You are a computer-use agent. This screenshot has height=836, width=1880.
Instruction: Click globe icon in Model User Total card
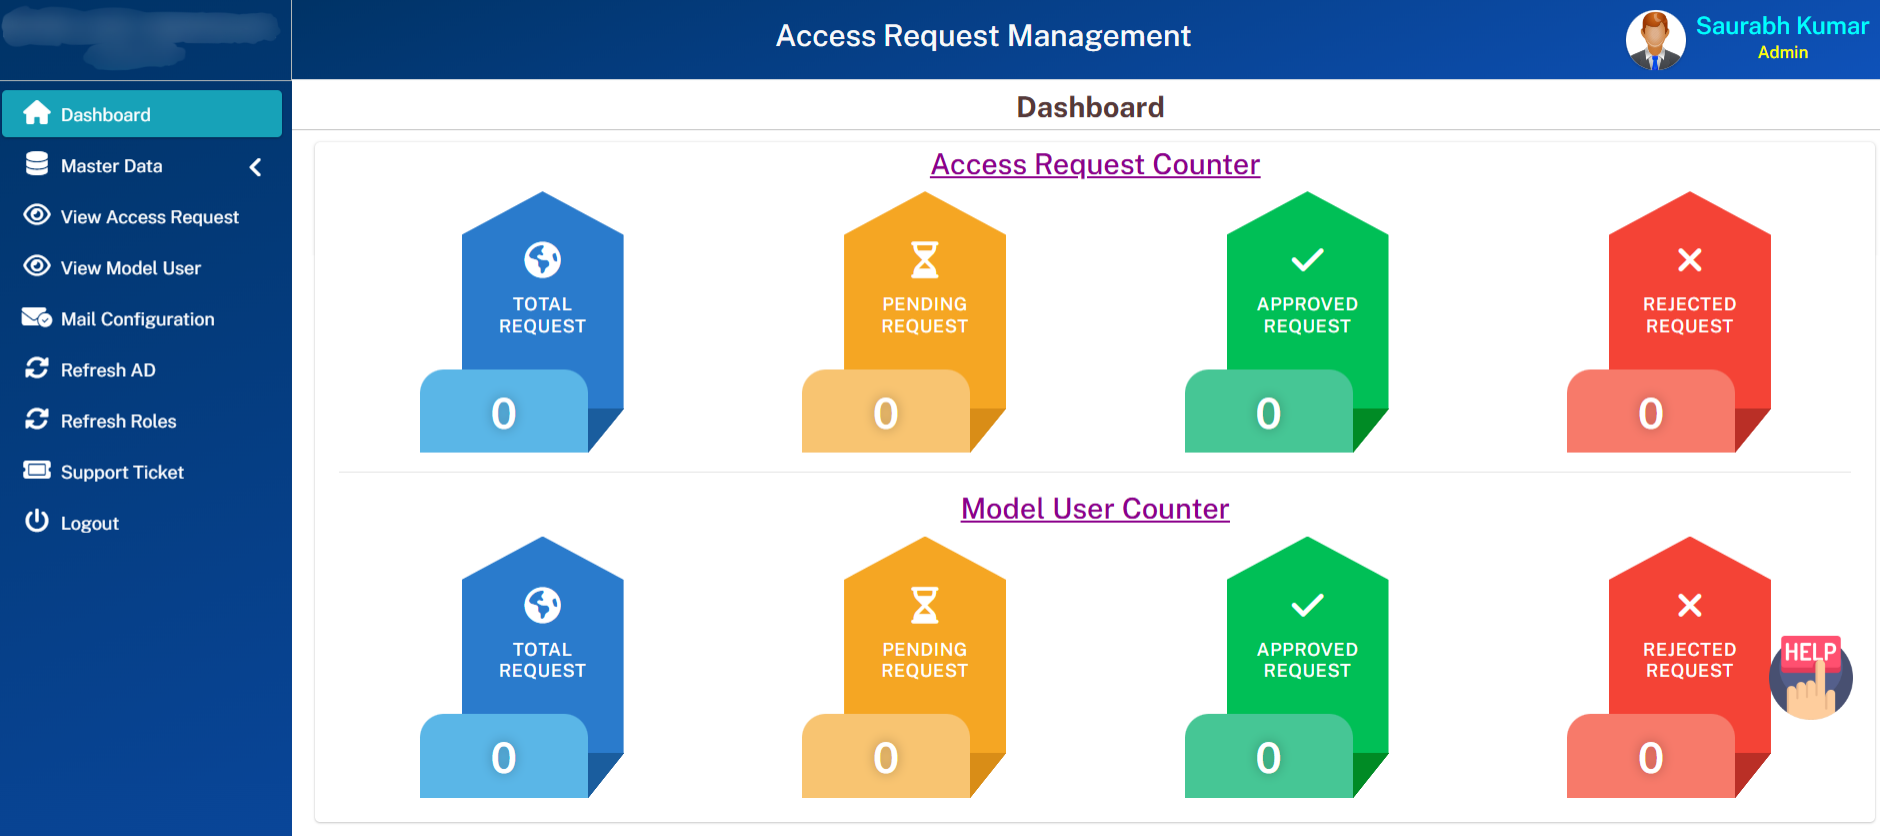[543, 605]
